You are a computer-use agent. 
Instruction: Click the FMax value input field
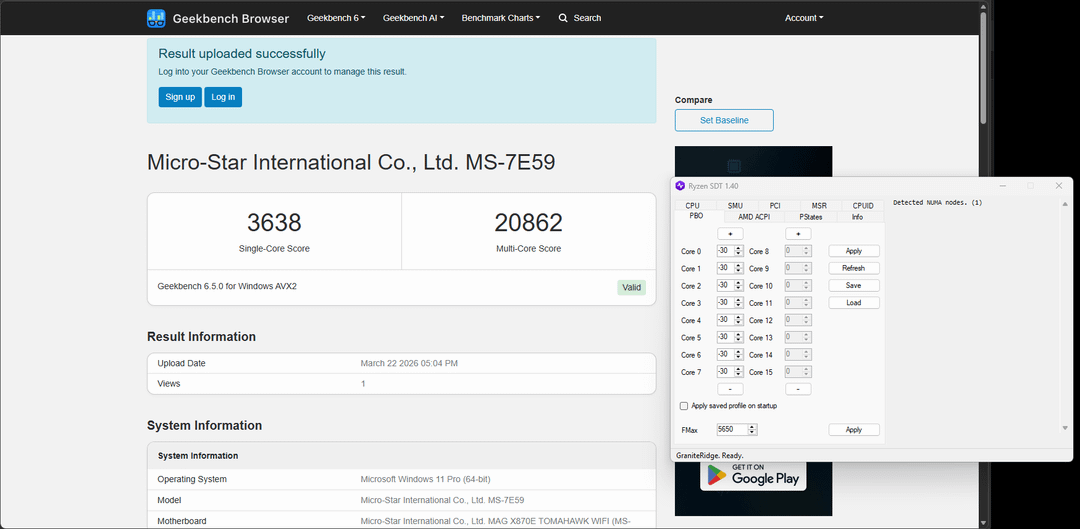731,430
